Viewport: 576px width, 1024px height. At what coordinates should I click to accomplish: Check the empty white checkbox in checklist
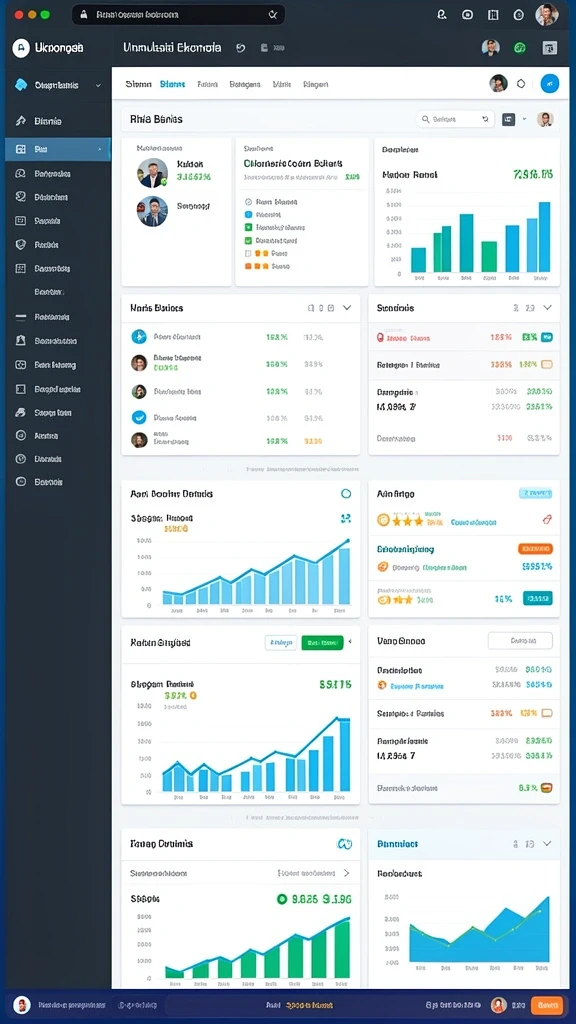(248, 253)
